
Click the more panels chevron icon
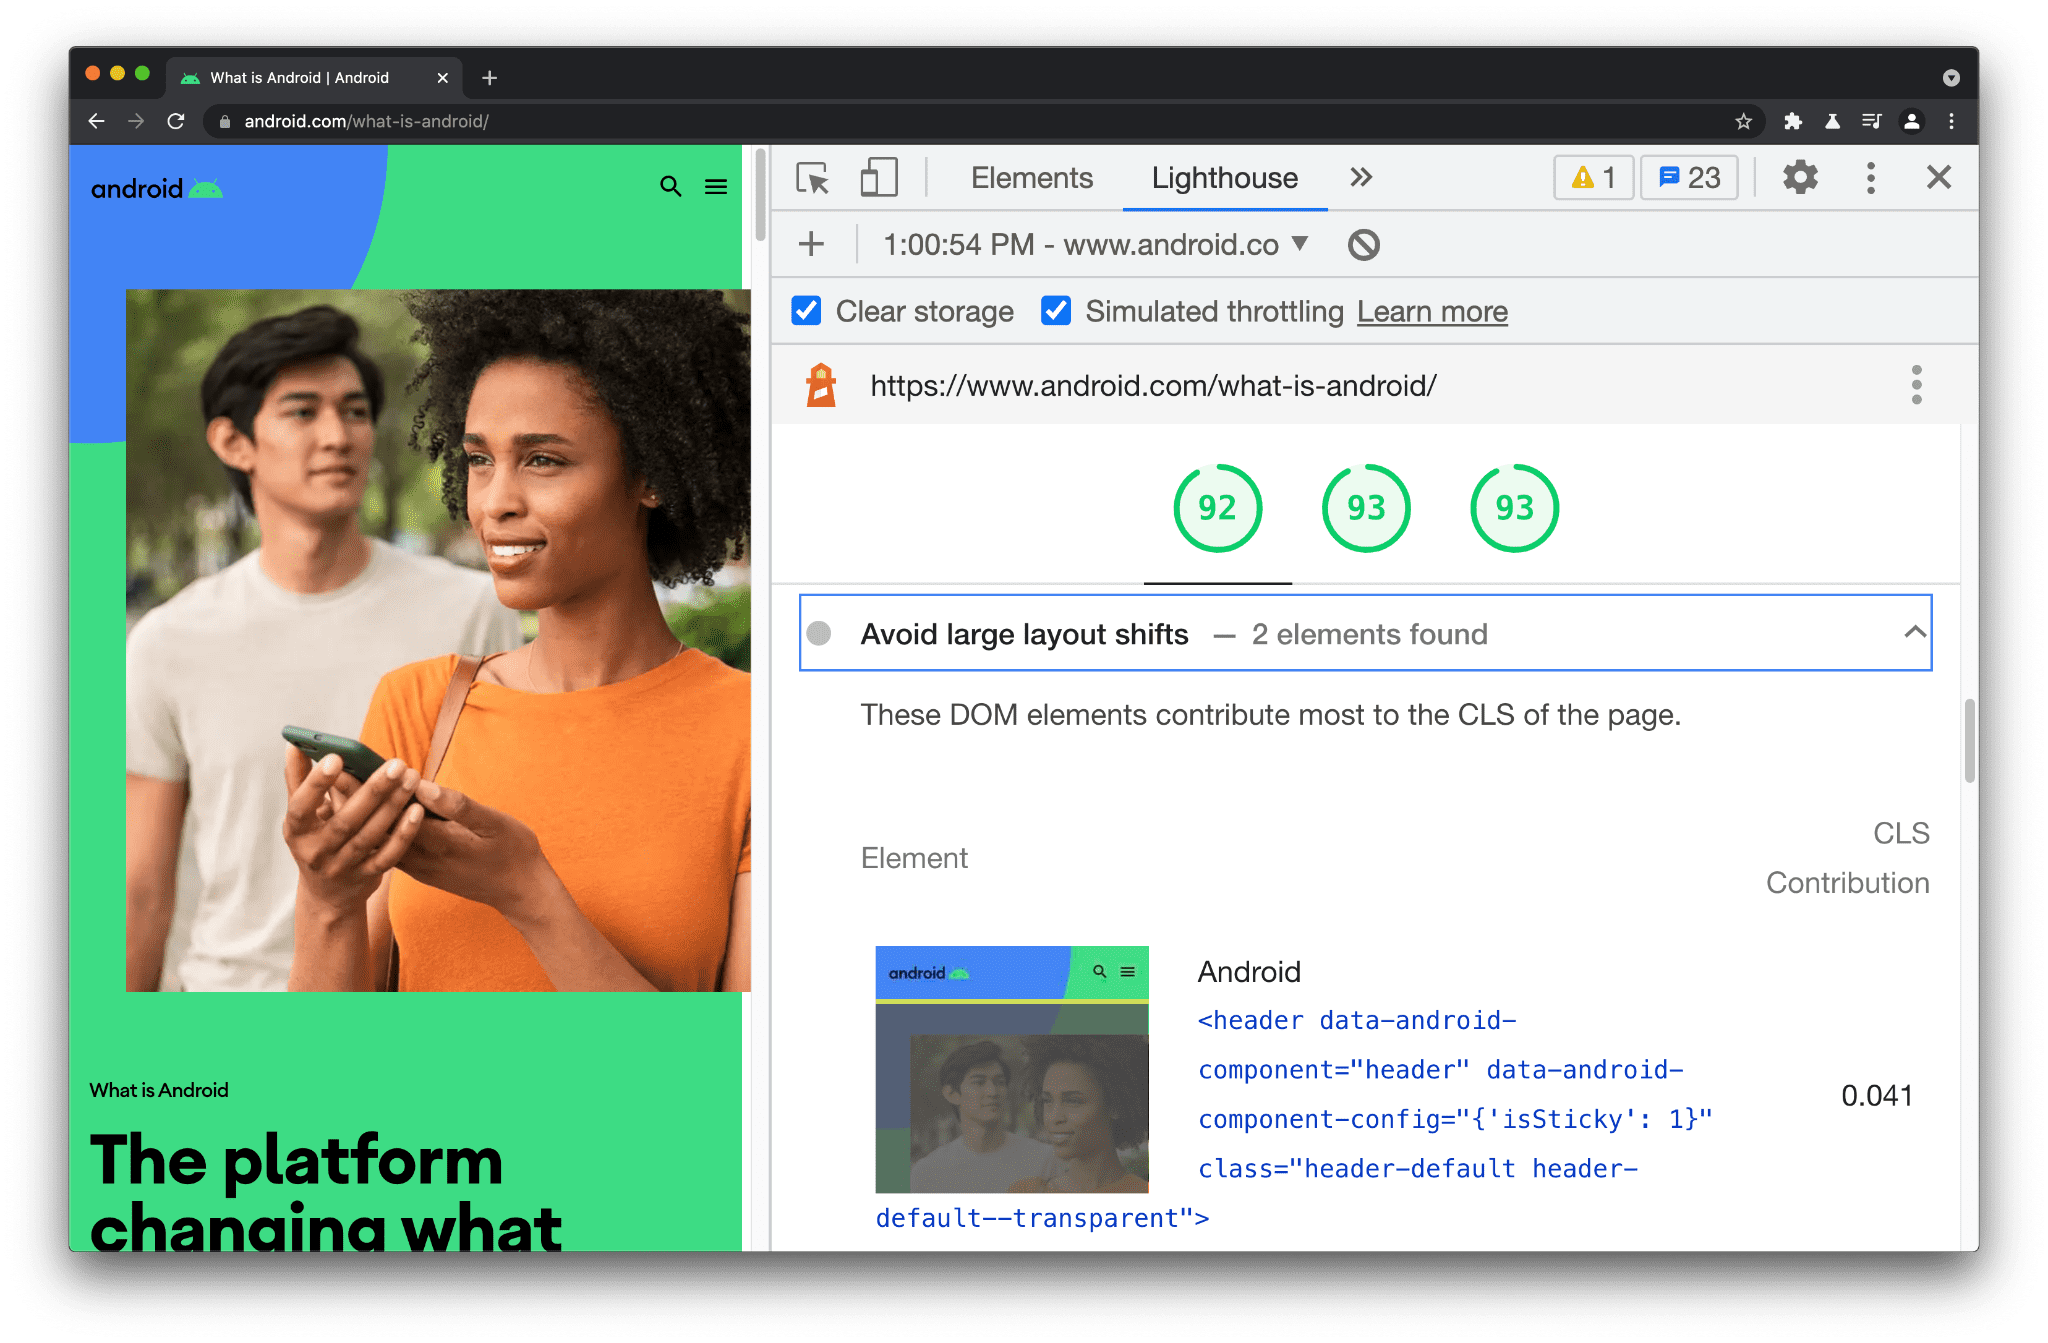point(1359,178)
